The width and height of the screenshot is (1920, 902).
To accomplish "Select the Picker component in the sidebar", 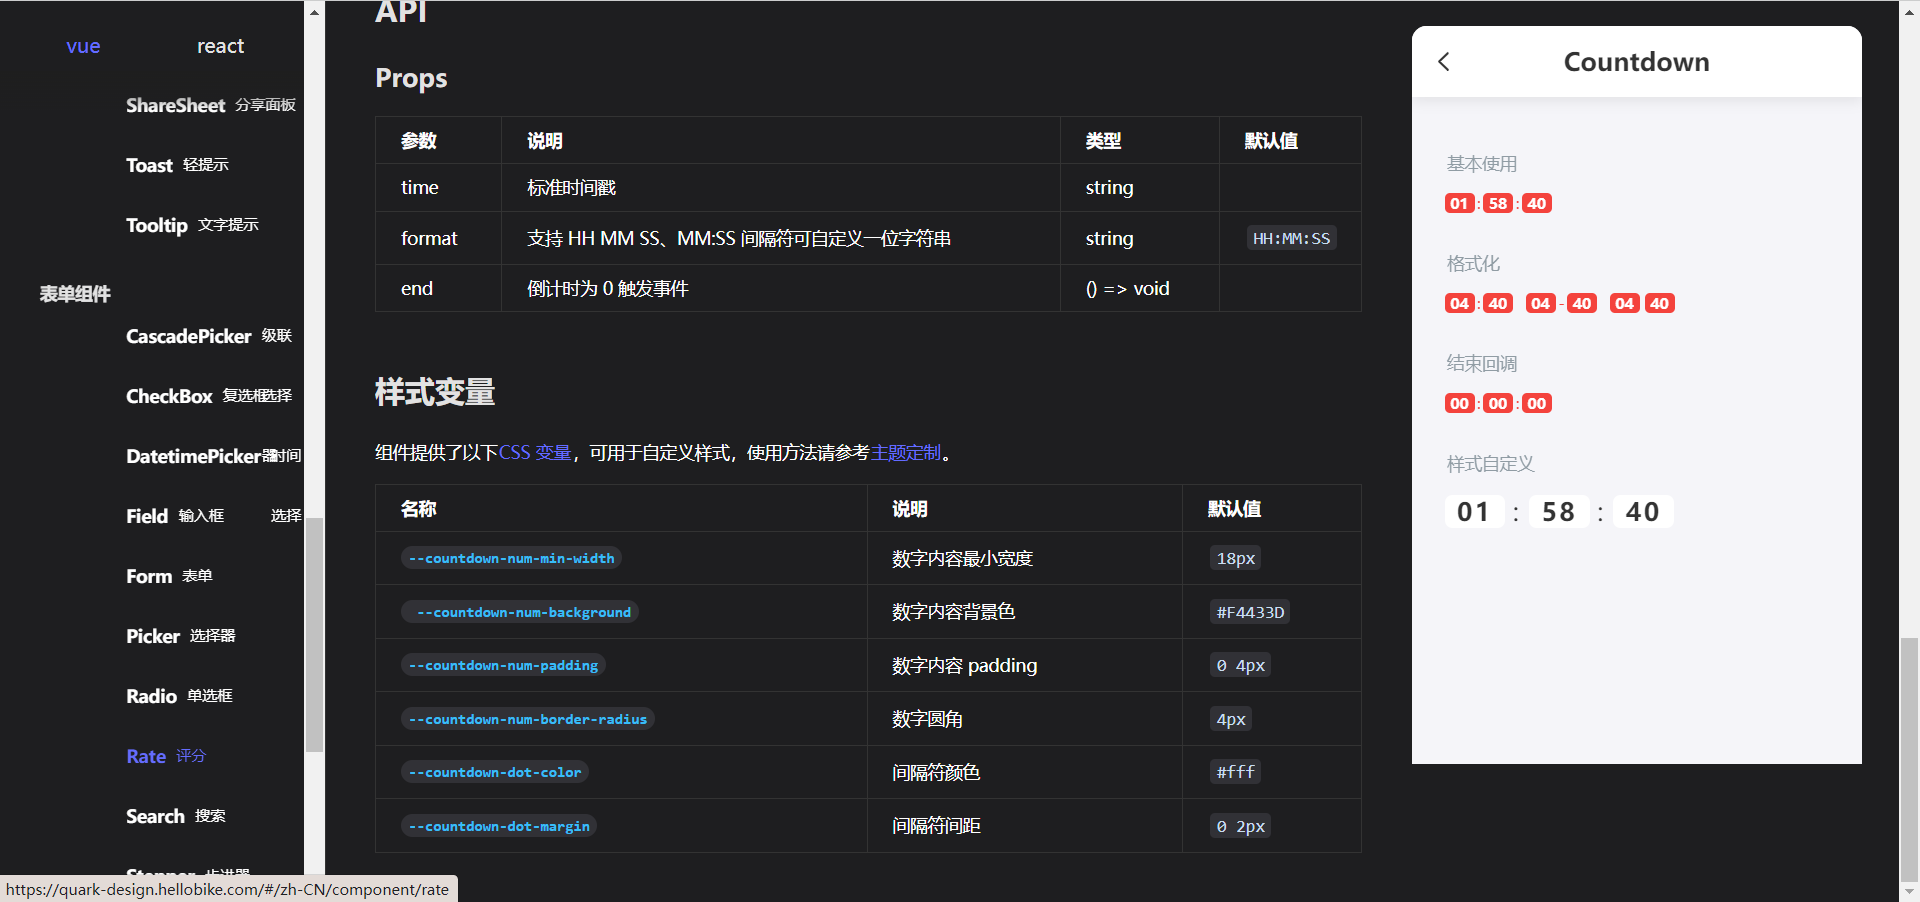I will coord(152,635).
